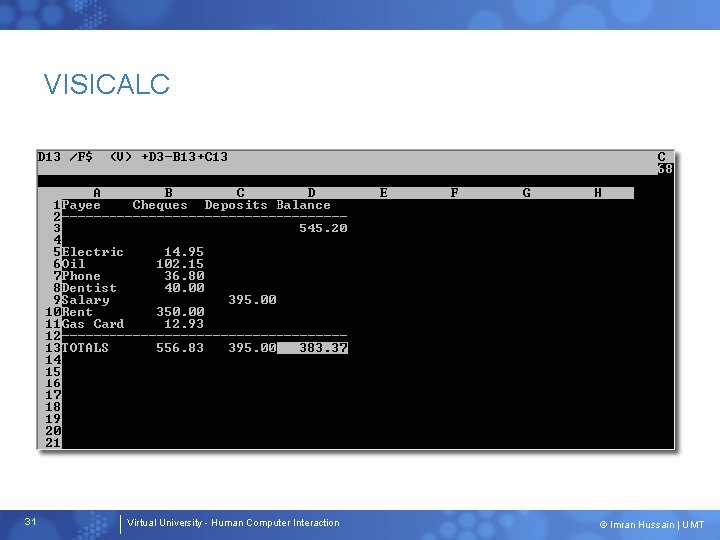Click opening balance 545.20 cell
The width and height of the screenshot is (720, 540).
click(x=323, y=228)
